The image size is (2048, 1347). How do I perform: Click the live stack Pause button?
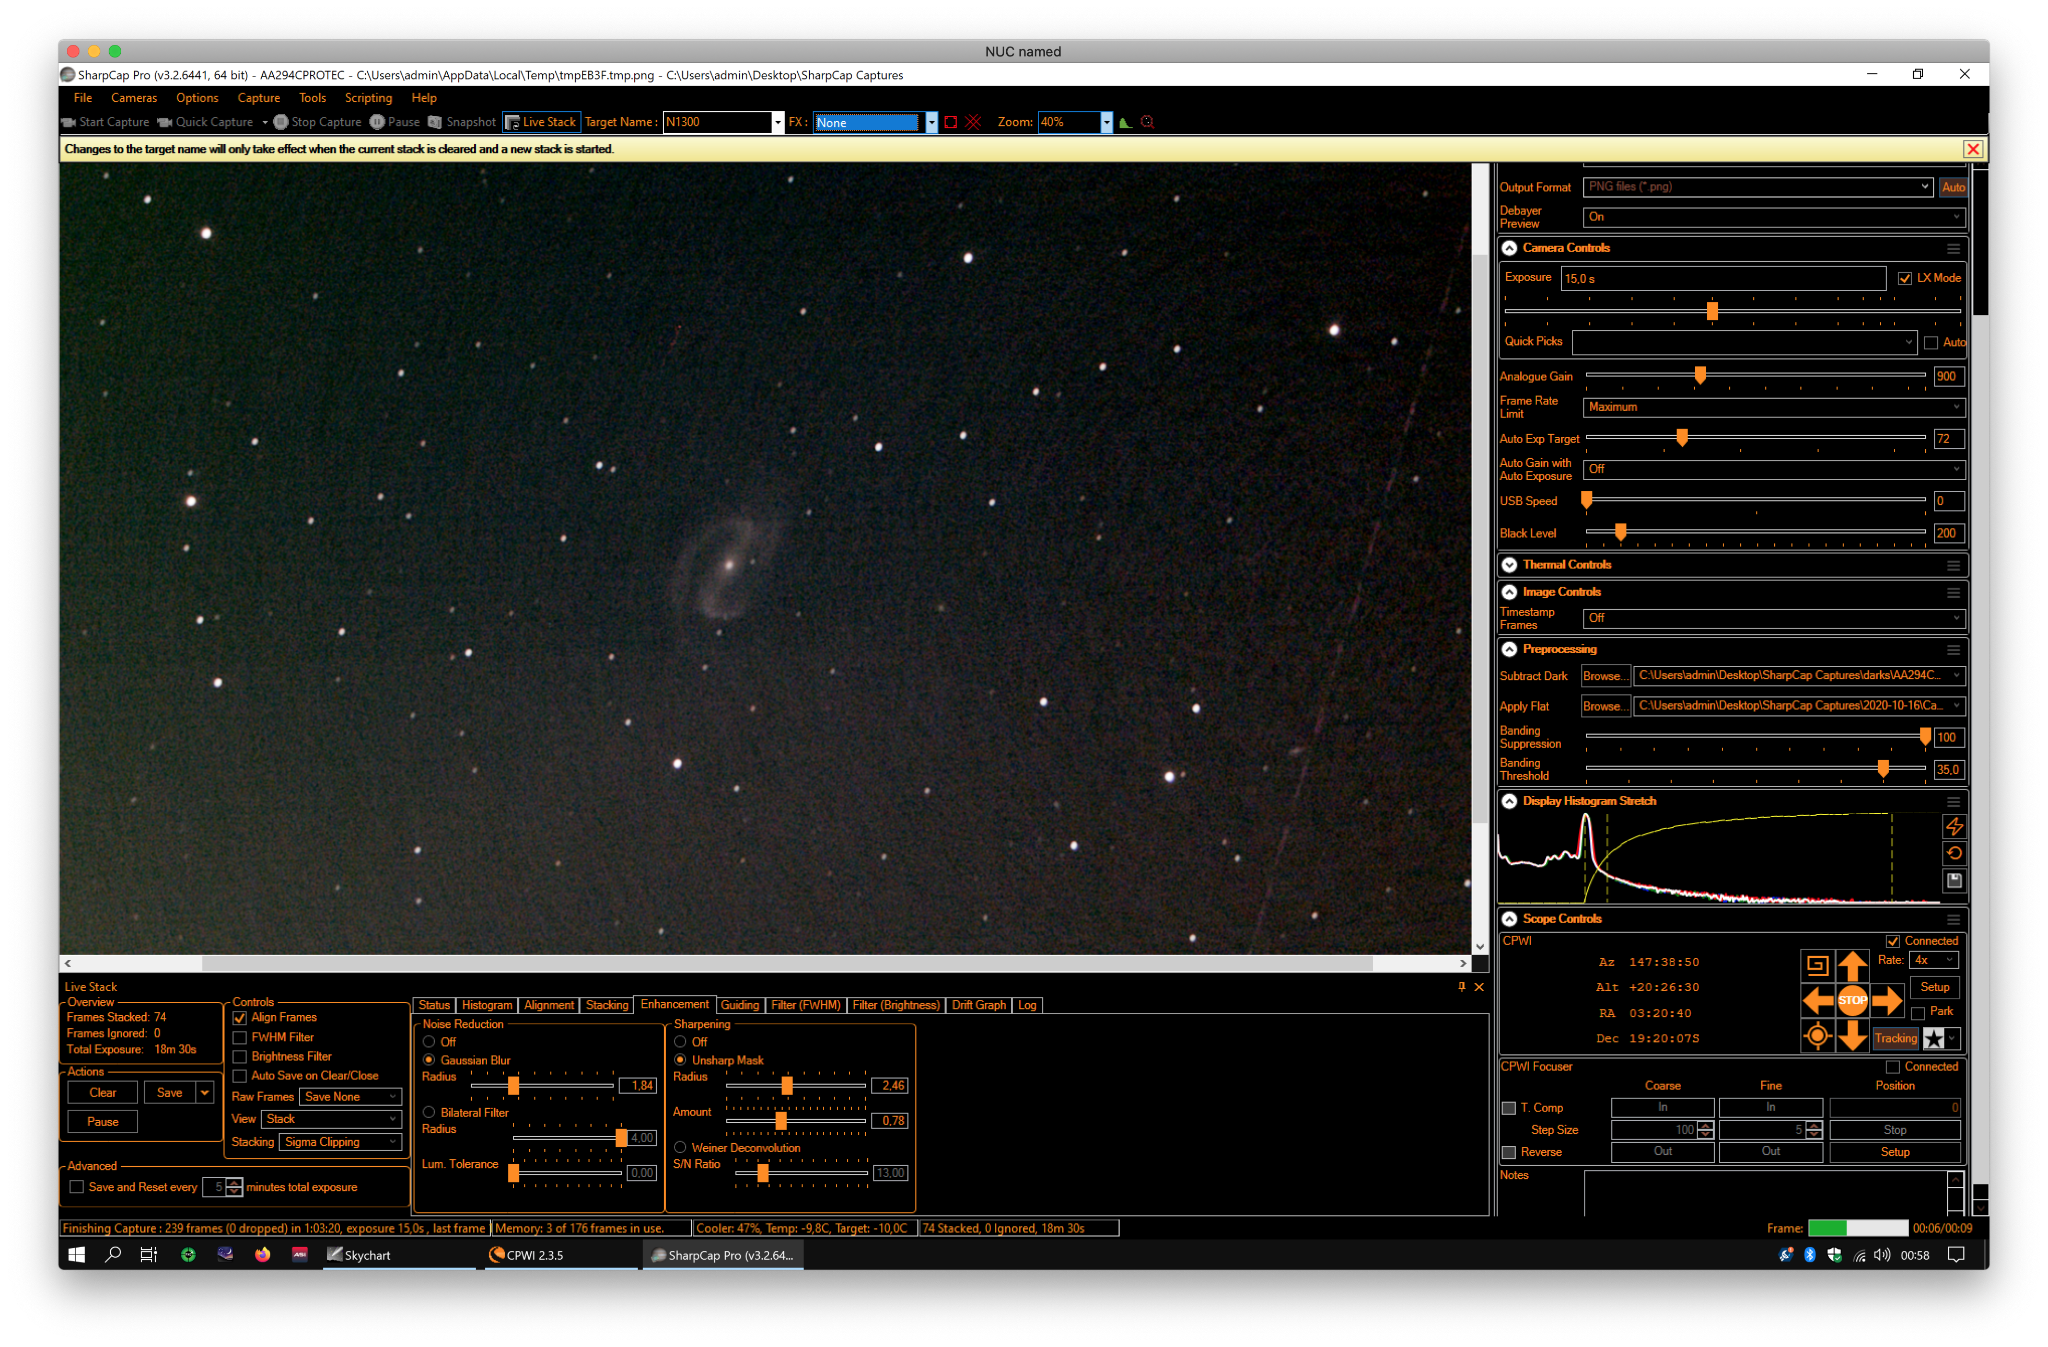tap(103, 1122)
